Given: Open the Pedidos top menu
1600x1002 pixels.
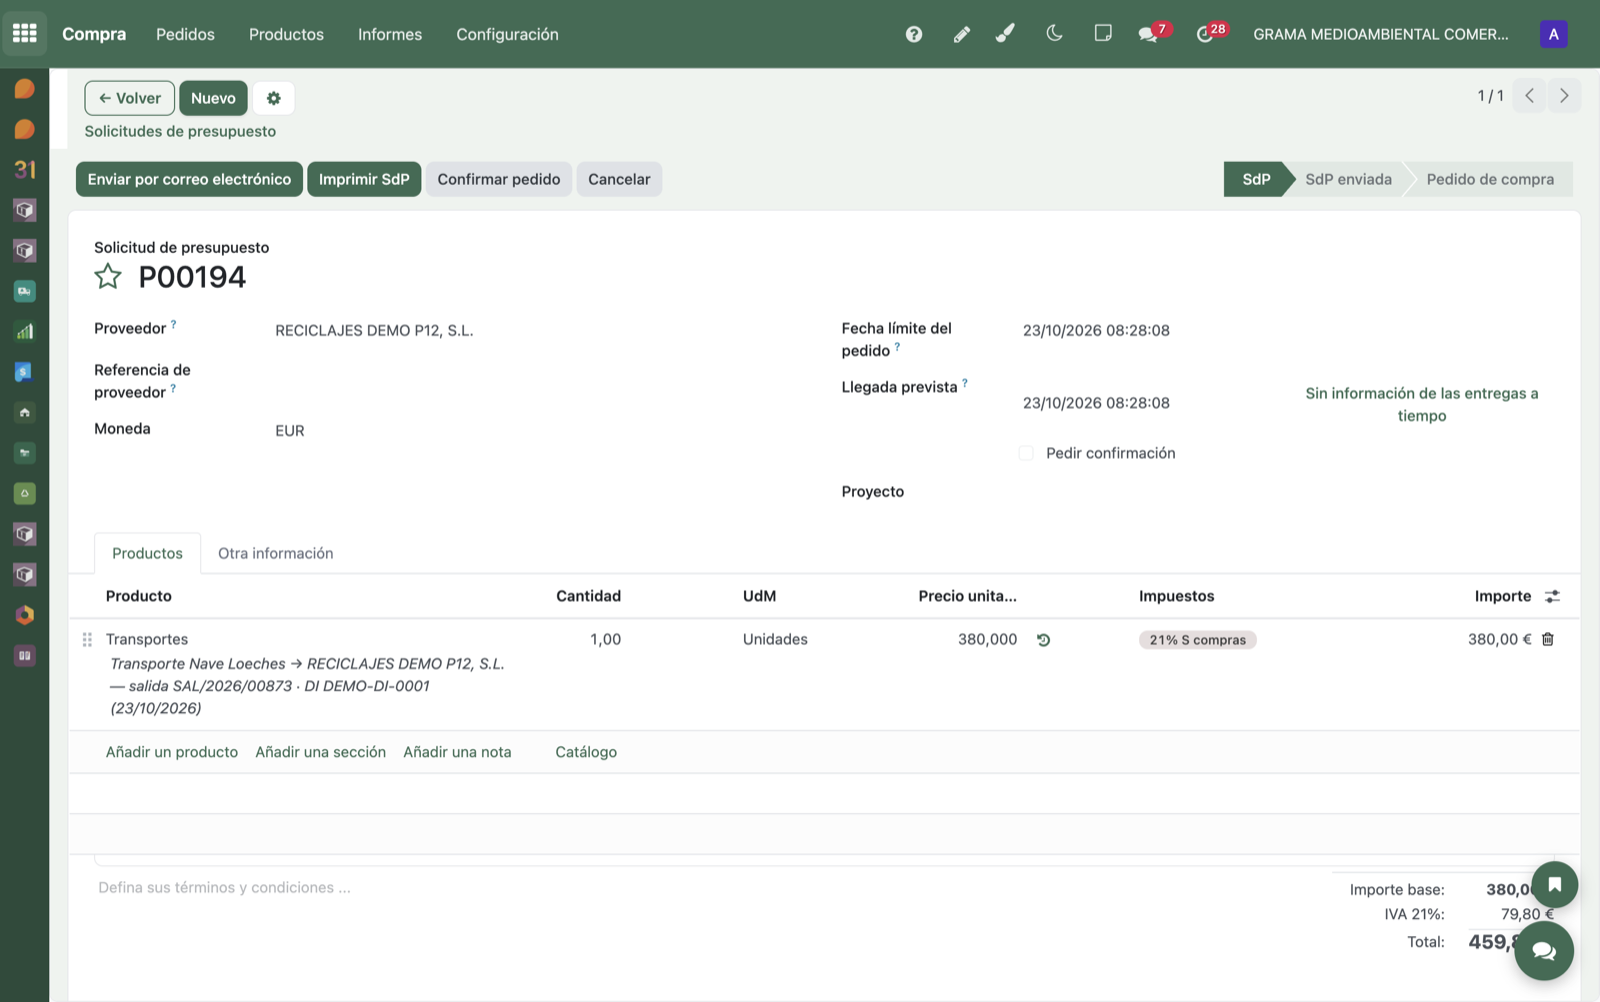Looking at the screenshot, I should [x=185, y=34].
